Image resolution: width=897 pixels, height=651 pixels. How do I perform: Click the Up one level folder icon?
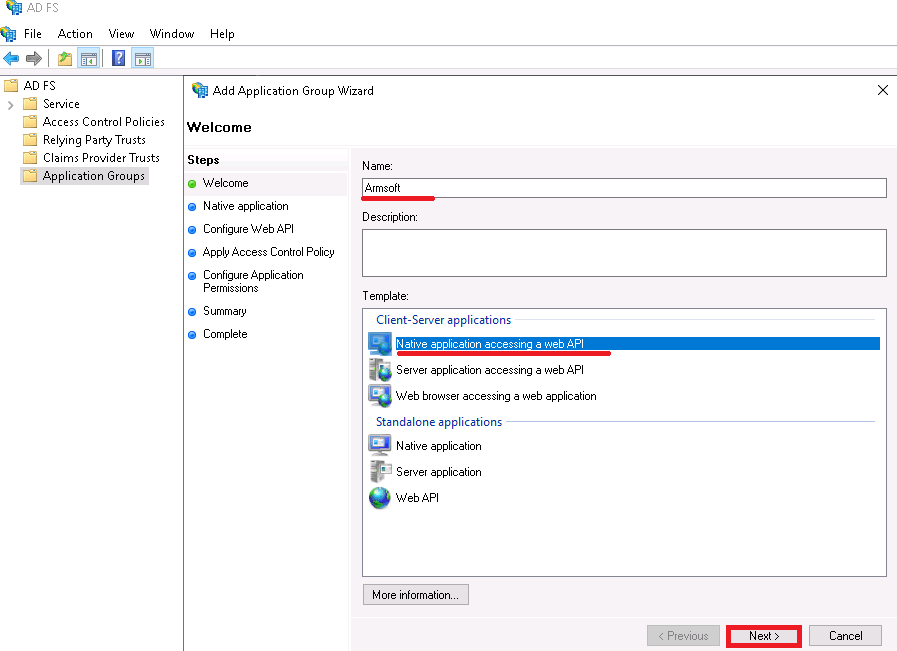tap(65, 58)
